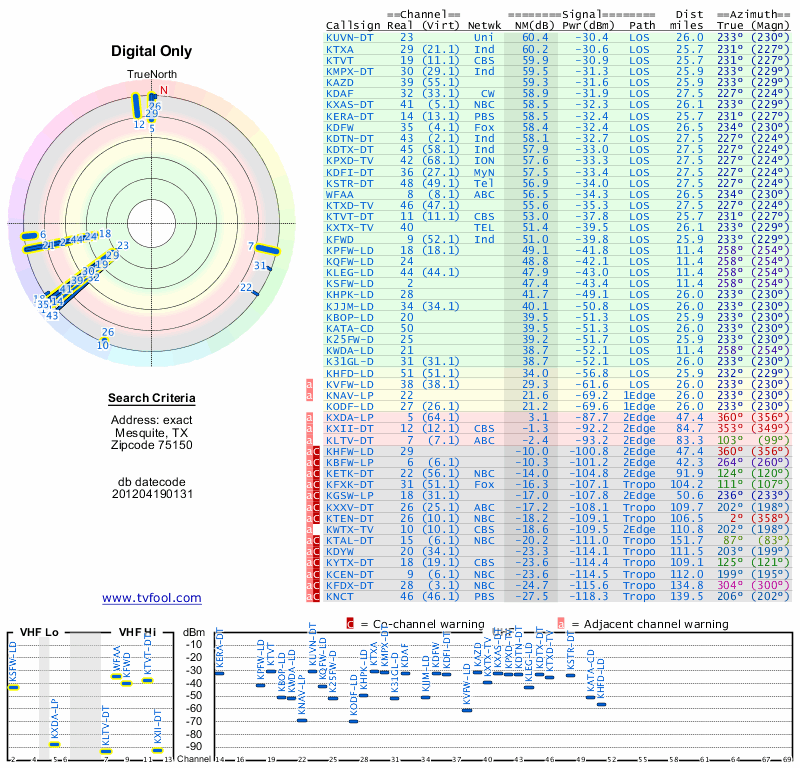This screenshot has height=768, width=800.
Task: Select KDYW callsign in the table
Action: pos(340,552)
